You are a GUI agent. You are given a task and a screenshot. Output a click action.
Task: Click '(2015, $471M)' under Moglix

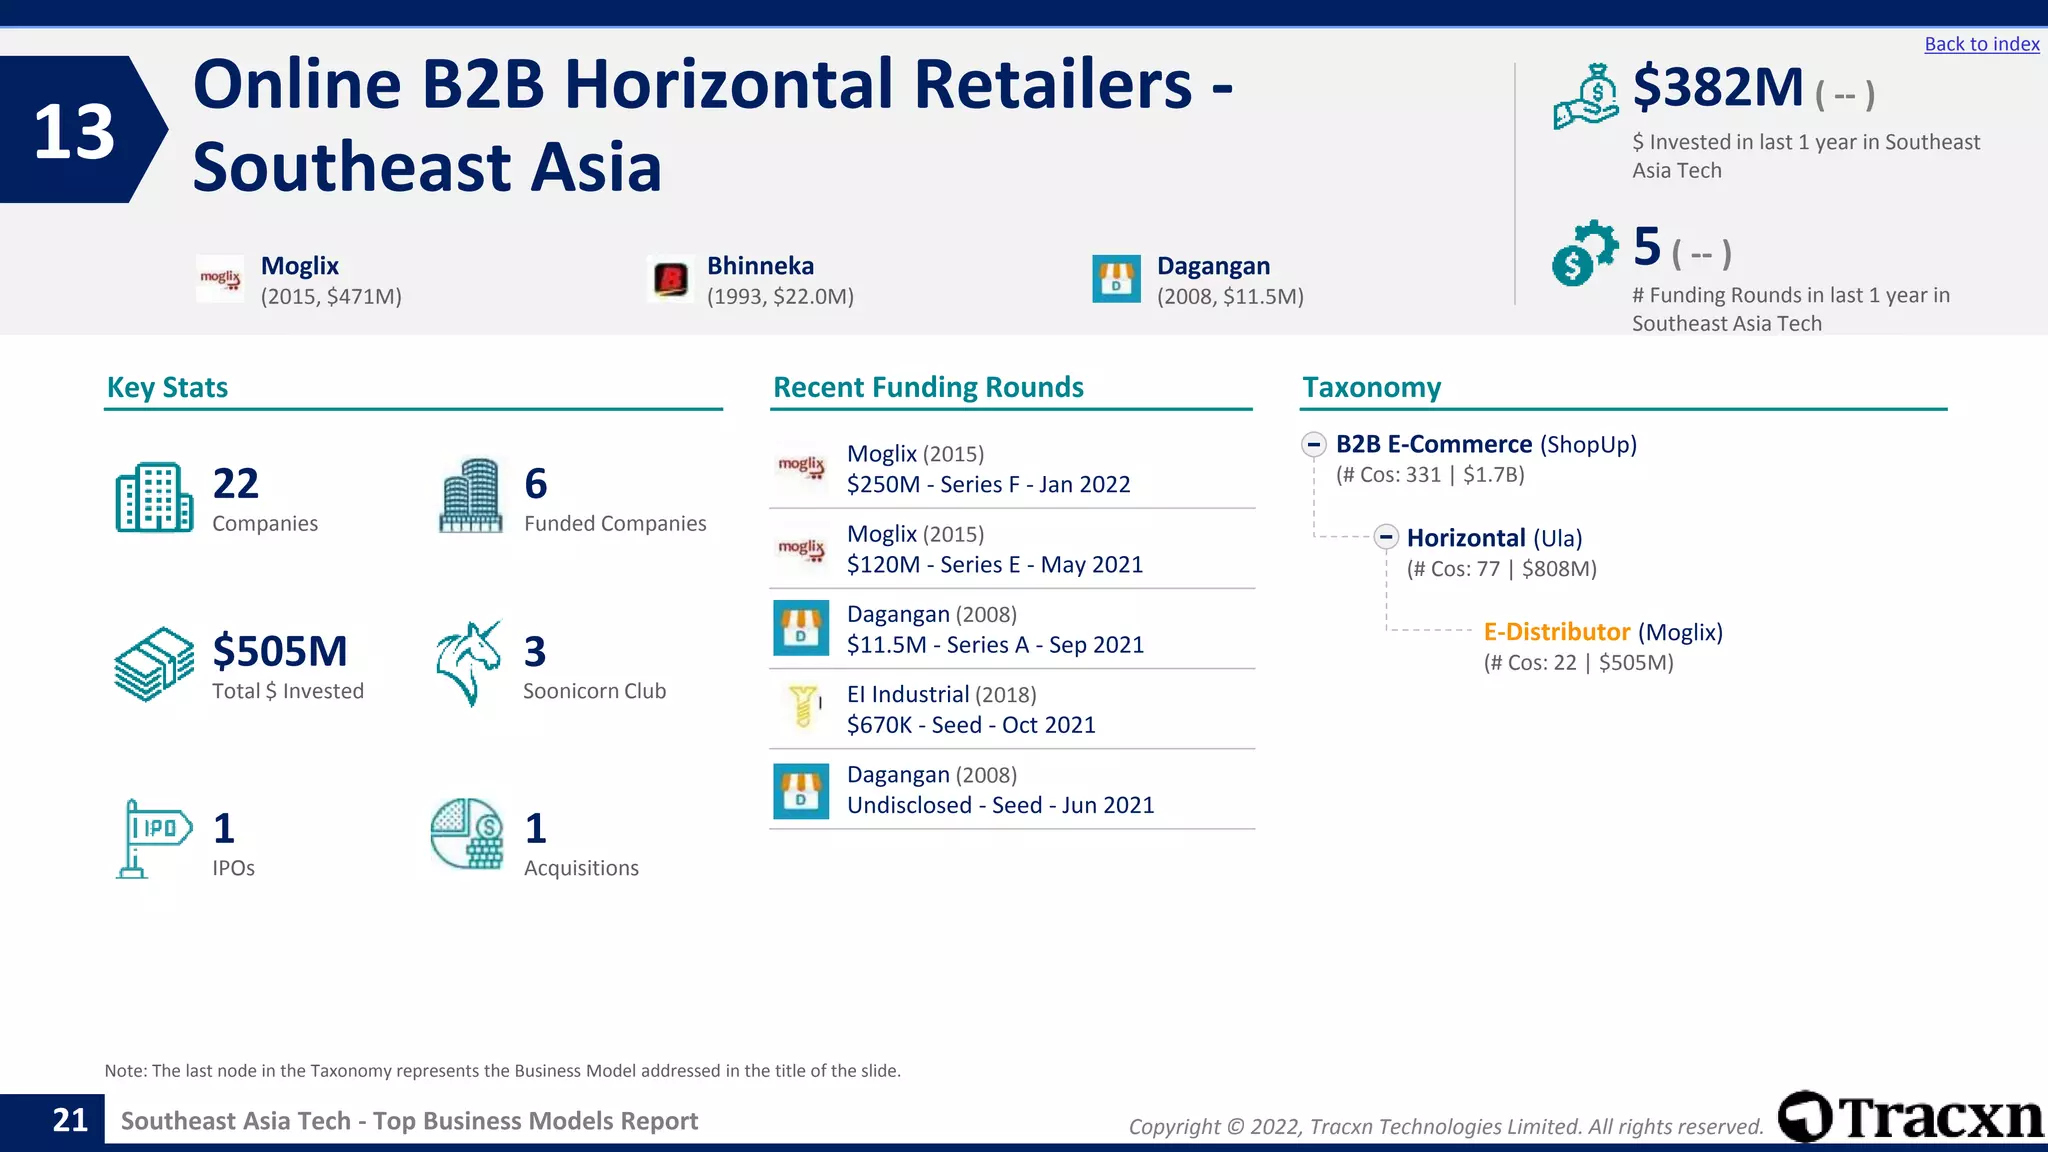(331, 297)
